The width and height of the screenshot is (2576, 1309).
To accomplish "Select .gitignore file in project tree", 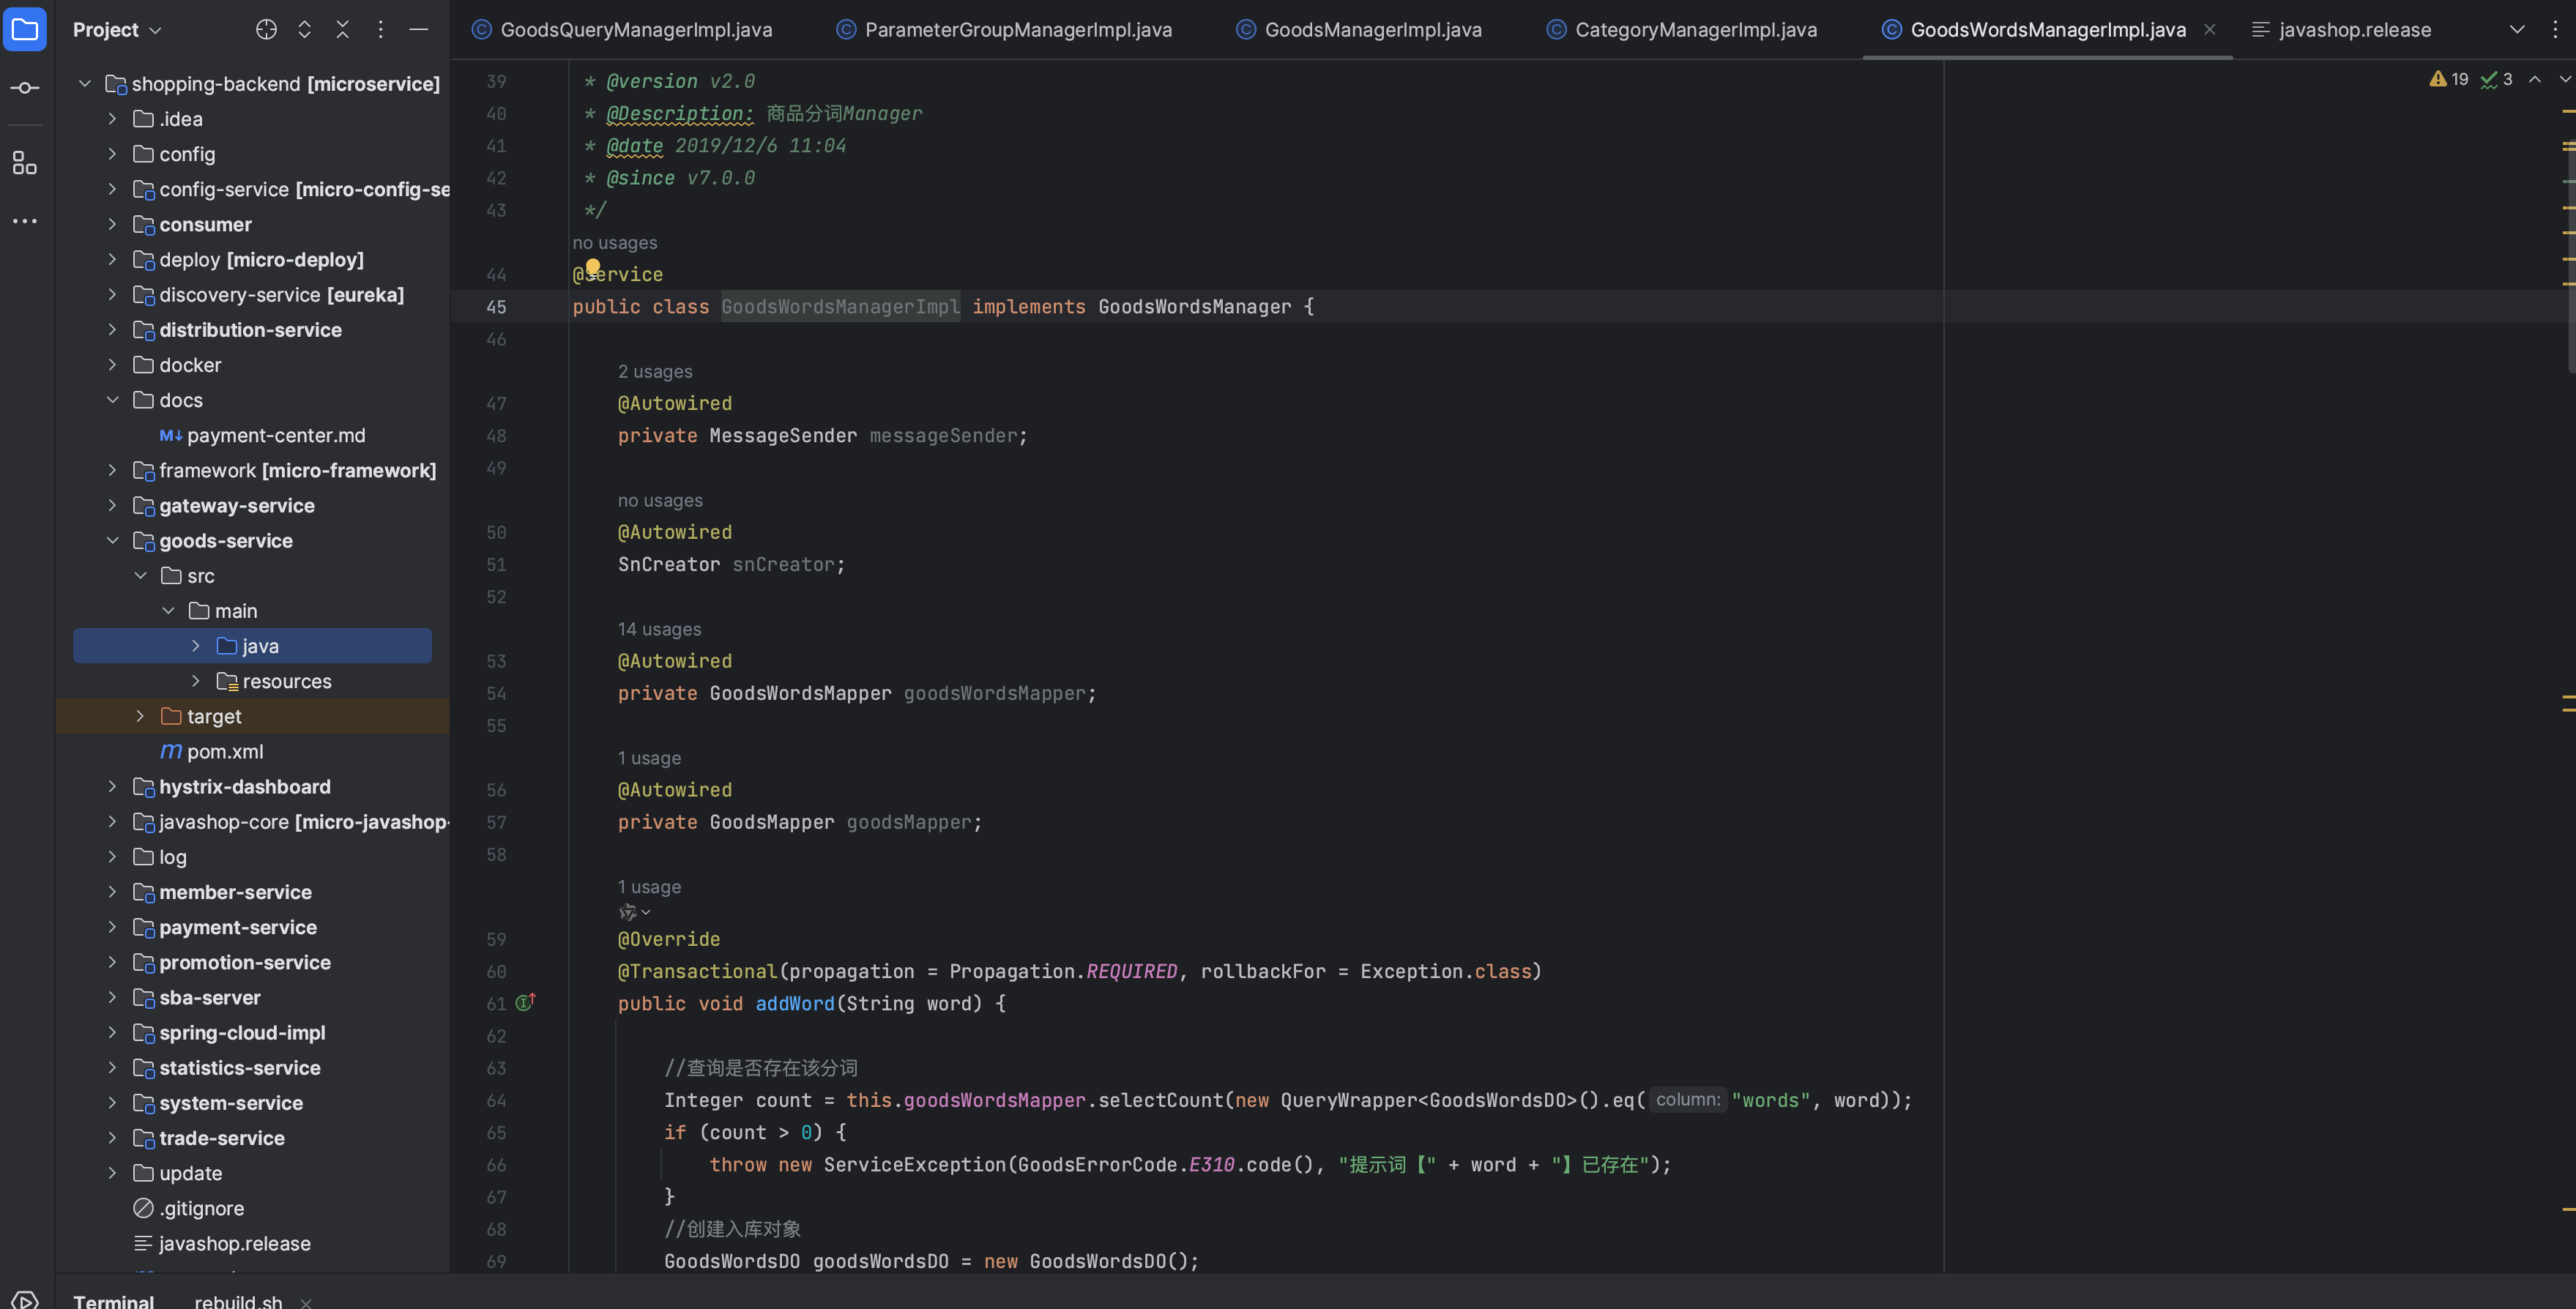I will [202, 1208].
